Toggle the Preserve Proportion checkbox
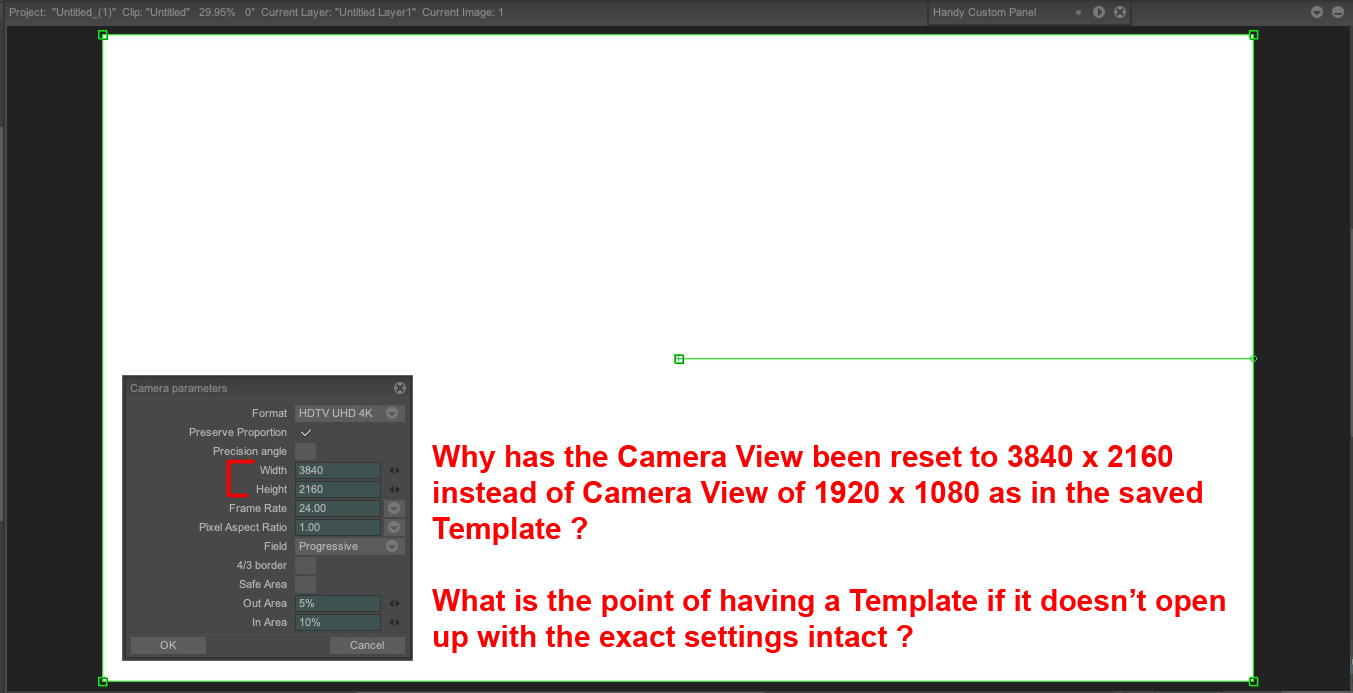 (x=306, y=432)
